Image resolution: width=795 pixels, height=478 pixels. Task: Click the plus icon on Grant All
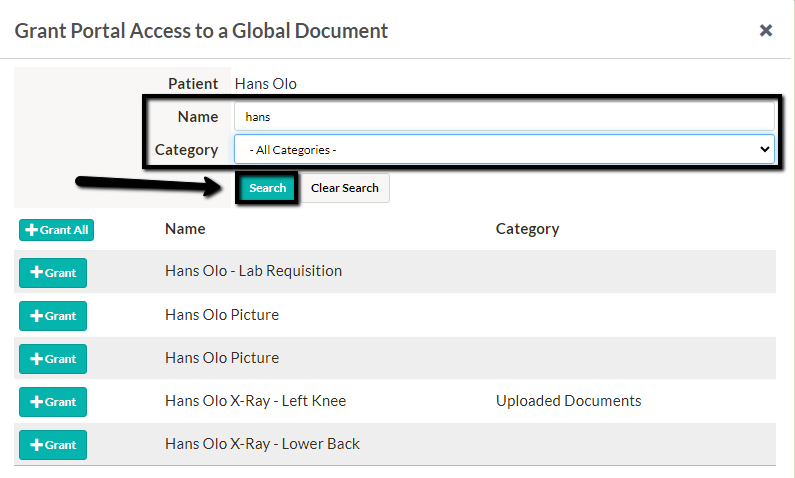[31, 230]
